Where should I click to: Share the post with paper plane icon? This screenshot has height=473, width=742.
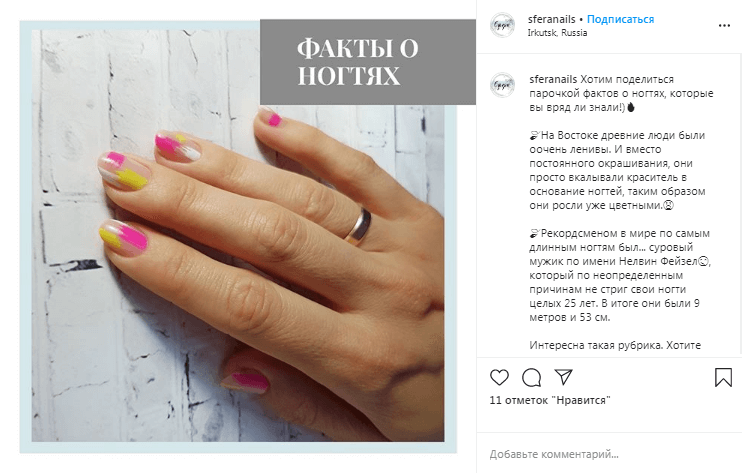[x=564, y=377]
